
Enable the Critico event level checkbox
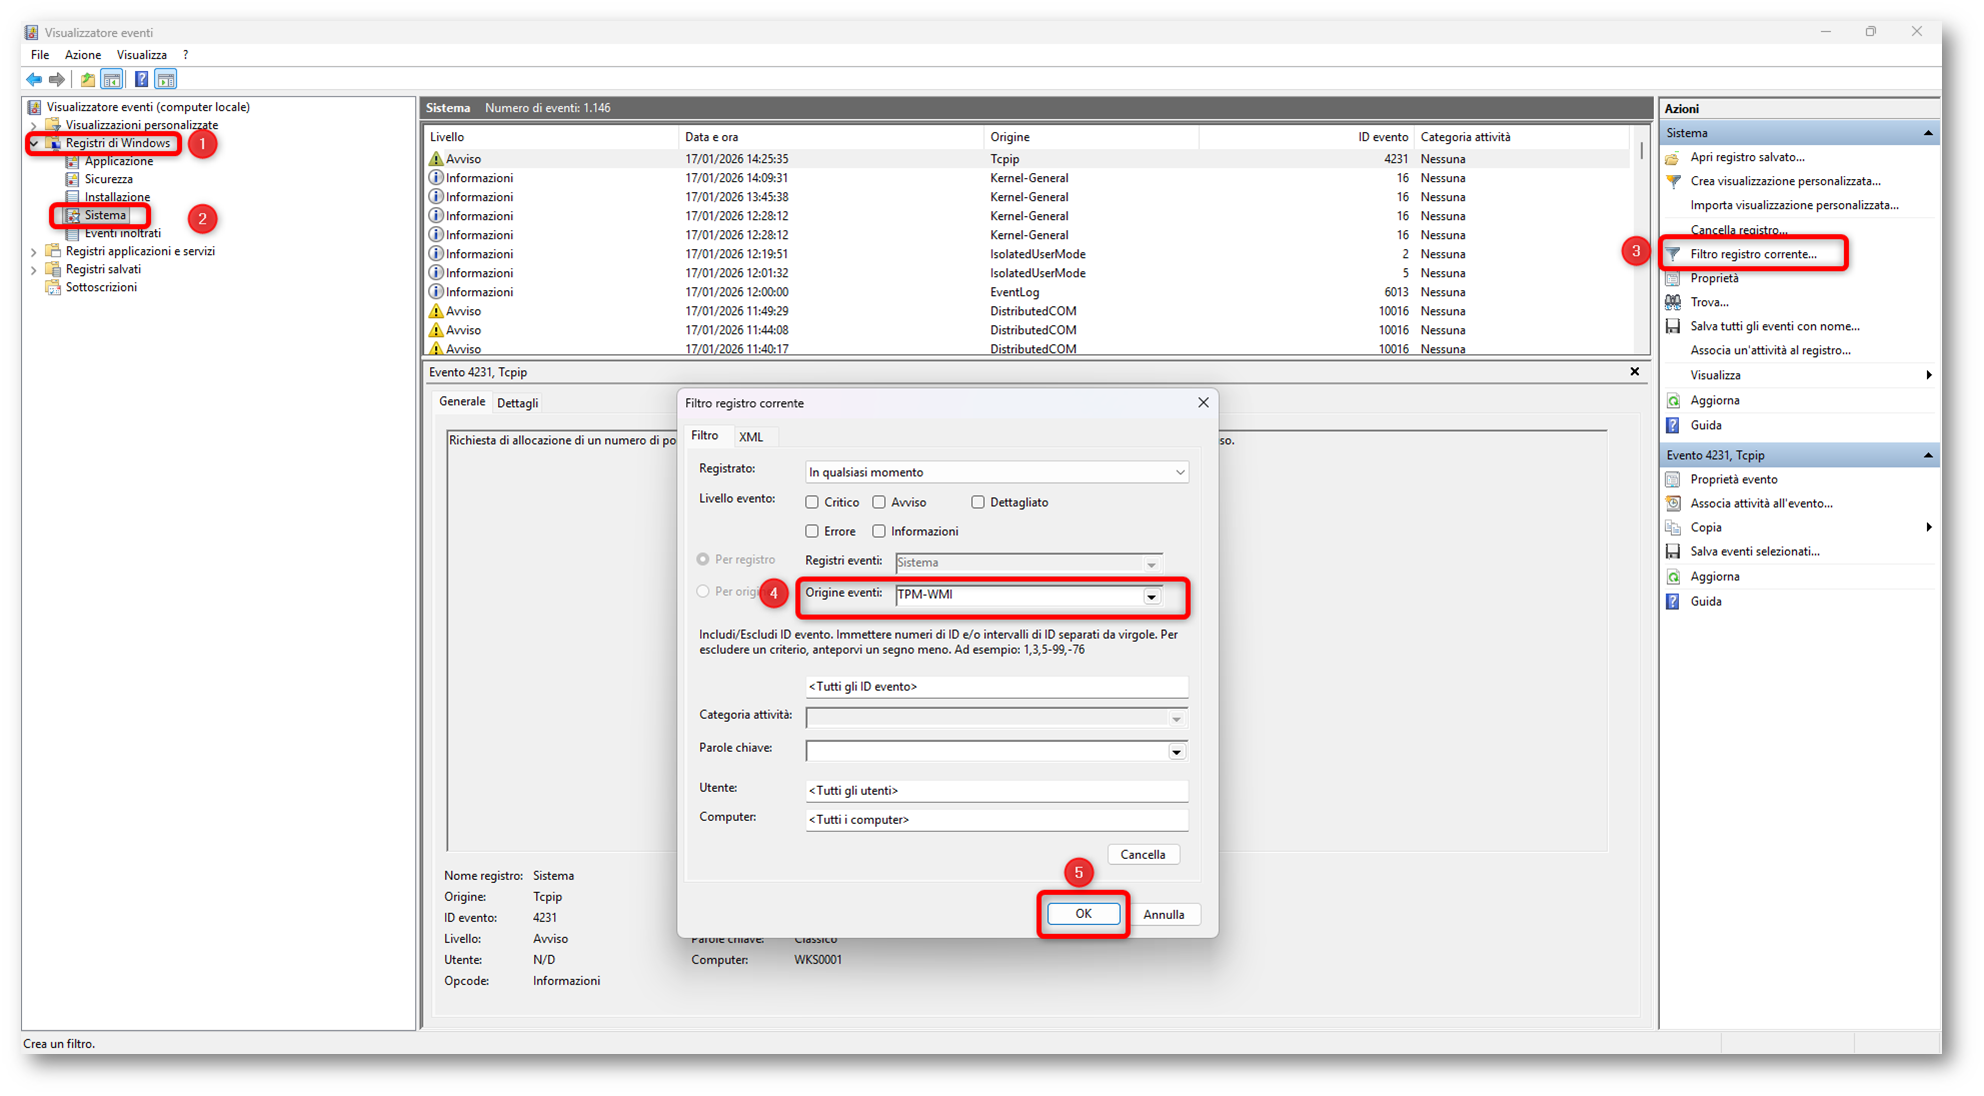[x=812, y=502]
